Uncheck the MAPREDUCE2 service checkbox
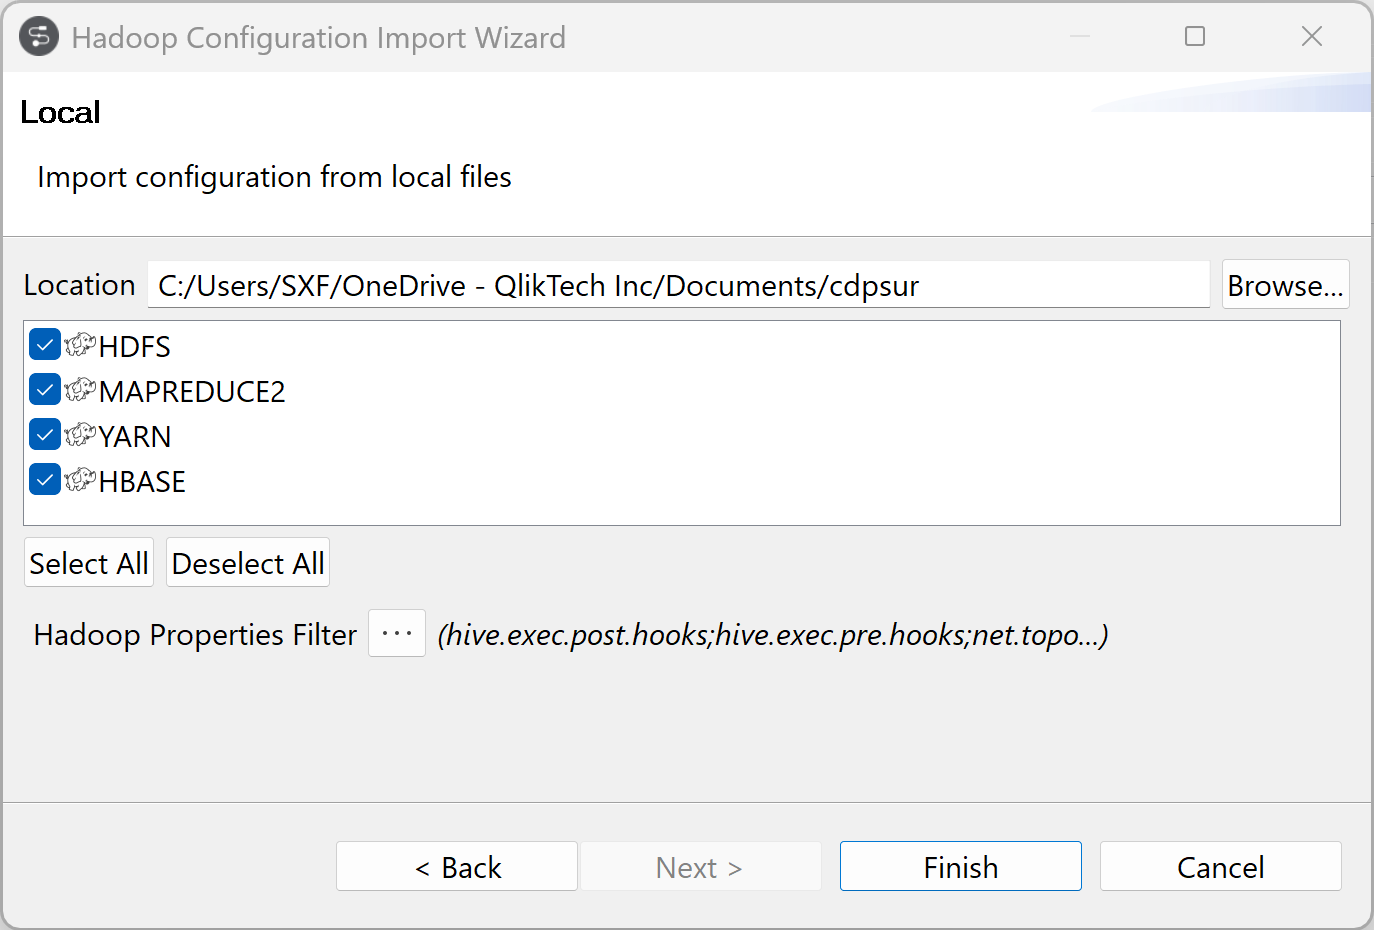The height and width of the screenshot is (930, 1374). (44, 389)
